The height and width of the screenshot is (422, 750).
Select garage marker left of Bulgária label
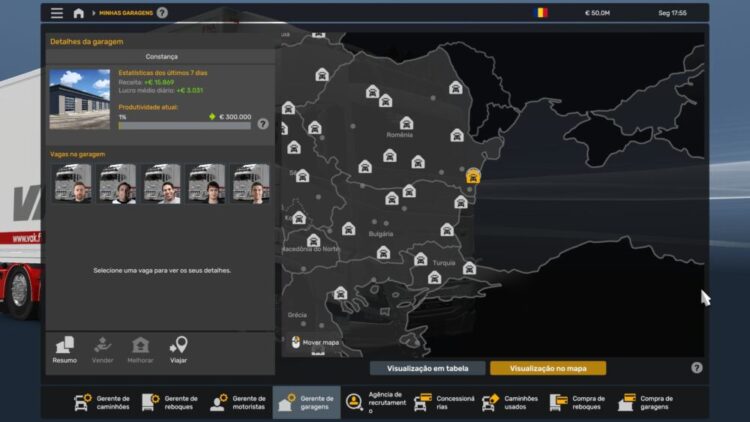pos(349,229)
